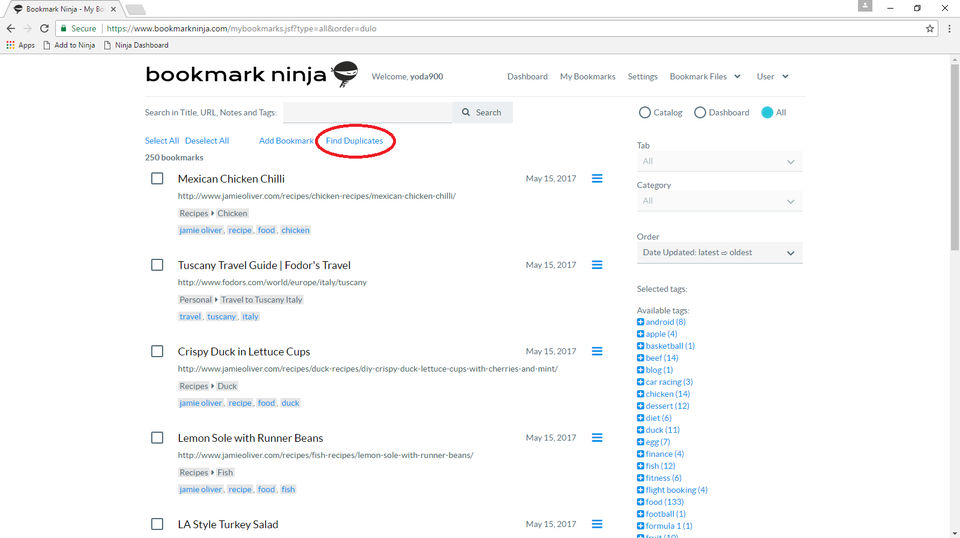Open Ninja Dashboard from bookmarks bar
Viewport: 960px width, 538px height.
coord(136,45)
